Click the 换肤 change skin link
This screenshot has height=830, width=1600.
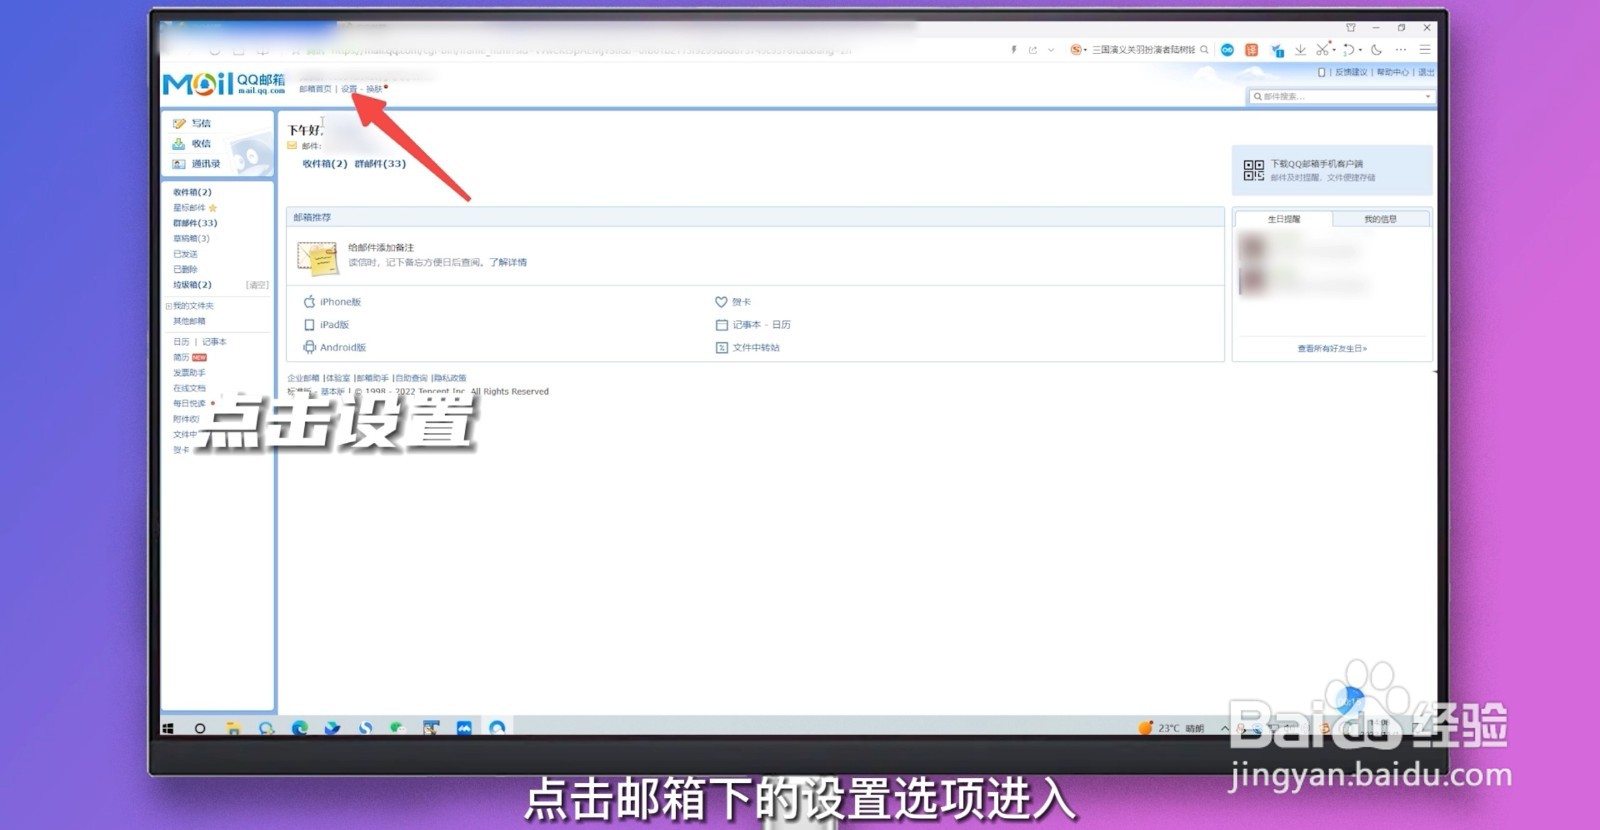click(374, 89)
